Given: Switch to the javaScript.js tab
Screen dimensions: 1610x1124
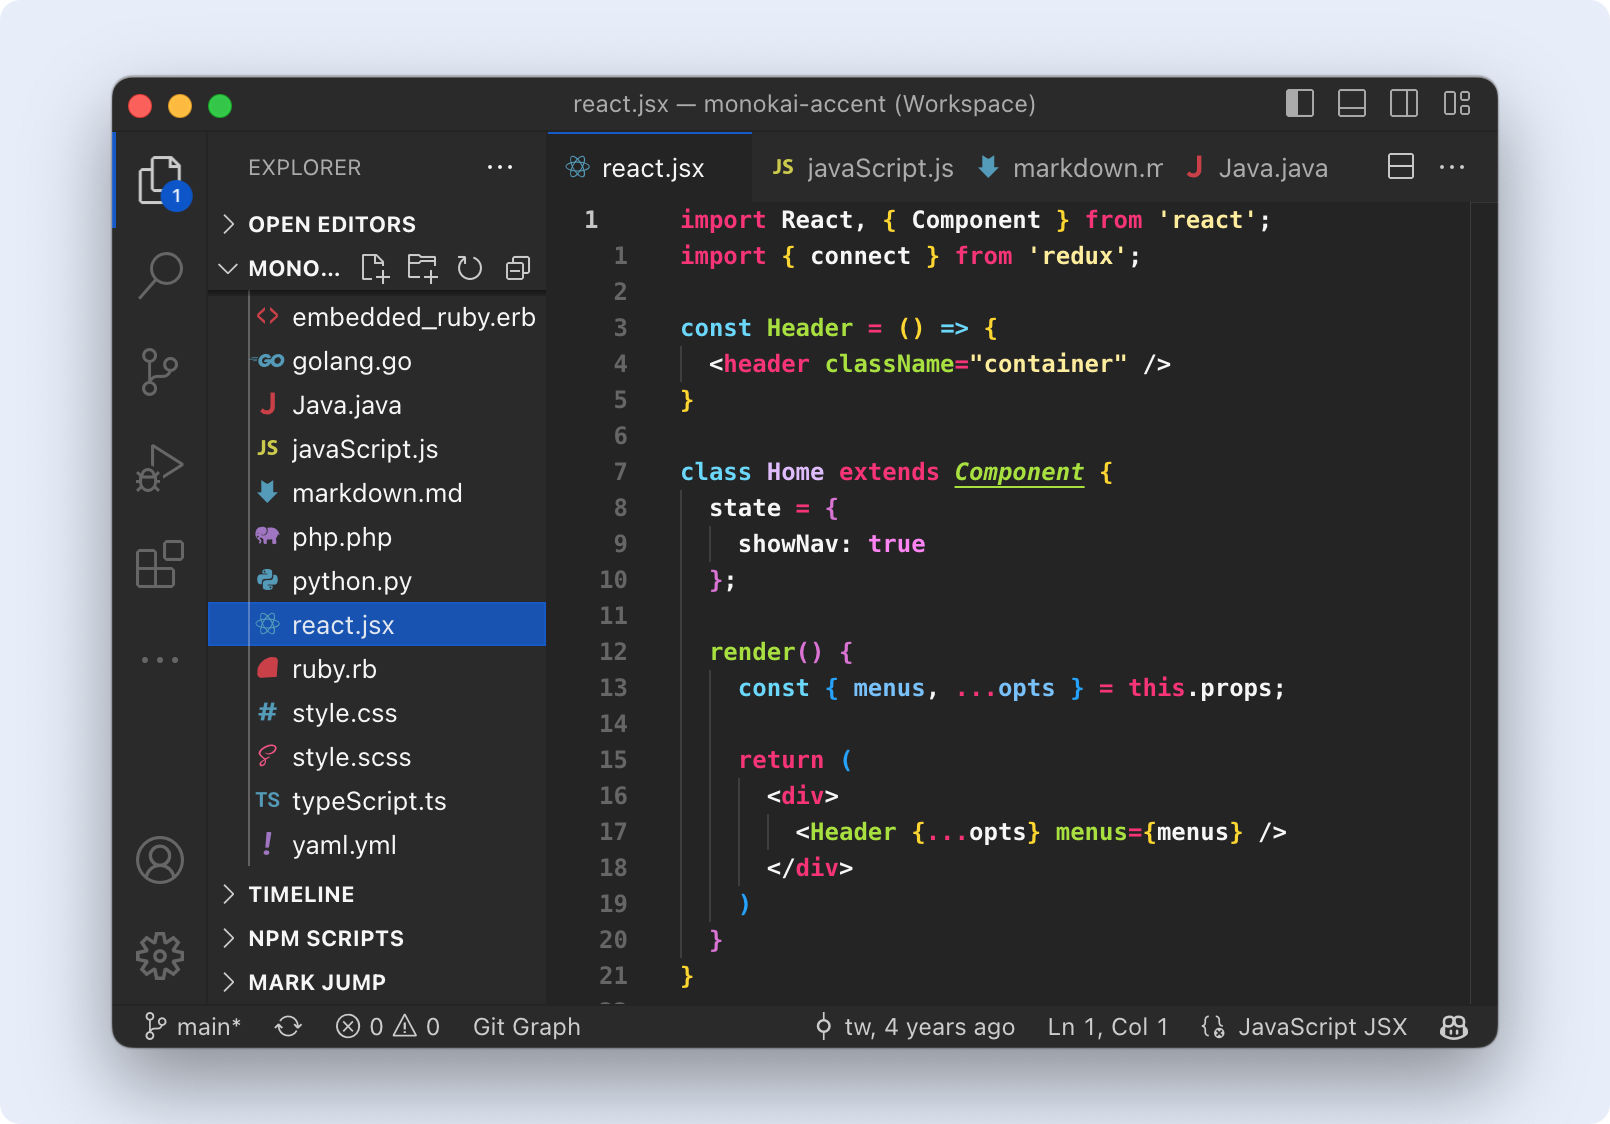Looking at the screenshot, I should [x=863, y=168].
